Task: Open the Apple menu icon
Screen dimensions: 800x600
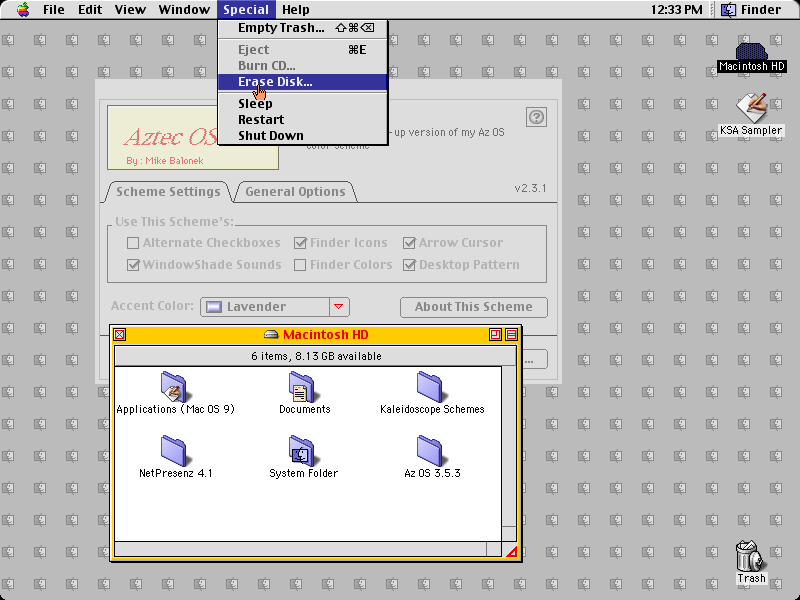Action: pyautogui.click(x=23, y=10)
